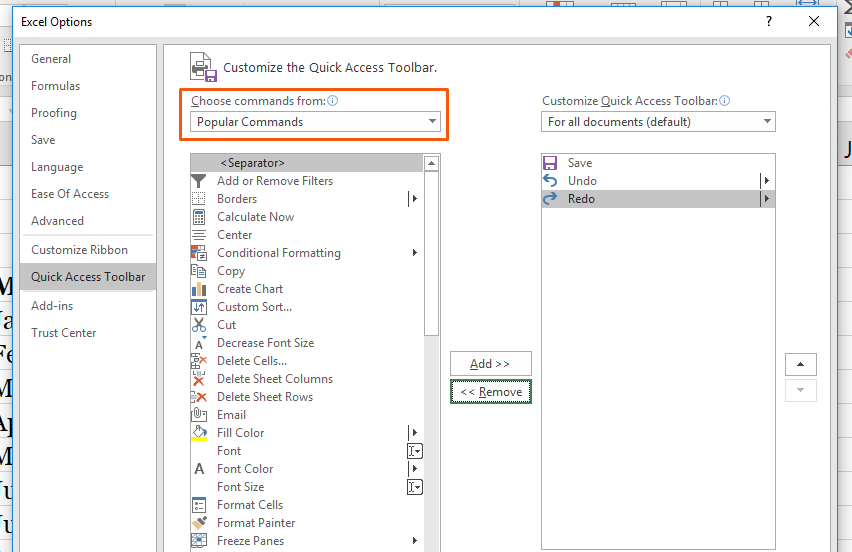Click the Font Color letter A icon
Viewport: 852px width, 552px height.
(x=199, y=469)
